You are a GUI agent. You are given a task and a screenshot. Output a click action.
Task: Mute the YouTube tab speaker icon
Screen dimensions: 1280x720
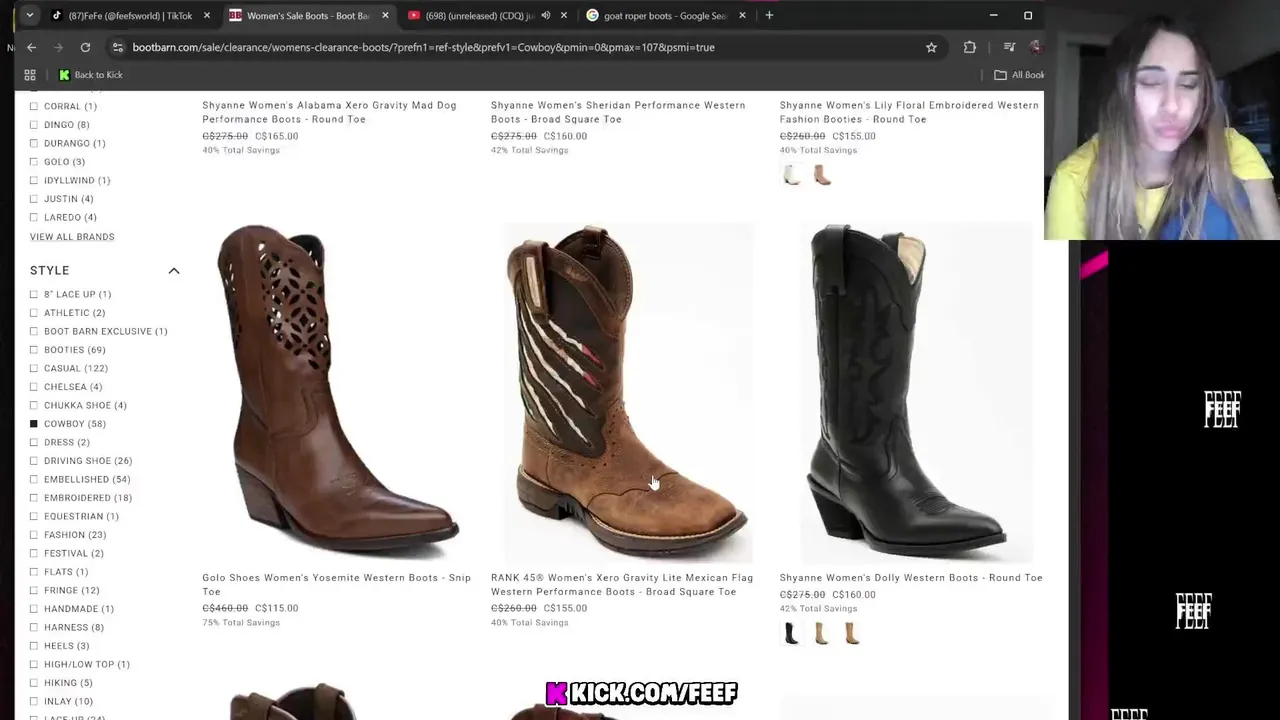(545, 15)
